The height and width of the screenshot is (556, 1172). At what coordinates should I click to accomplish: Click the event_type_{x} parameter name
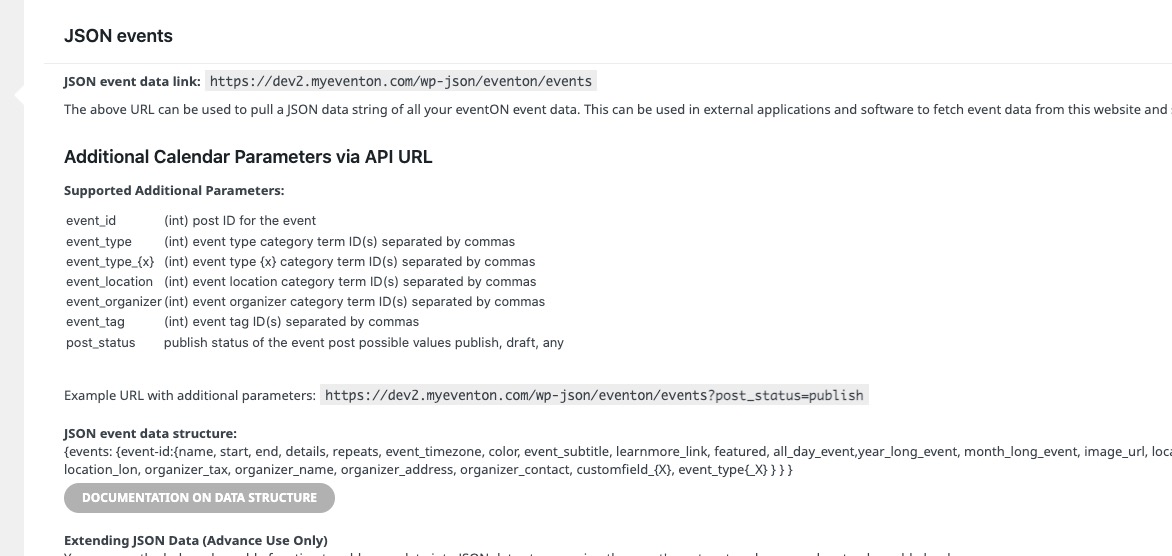pyautogui.click(x=110, y=262)
